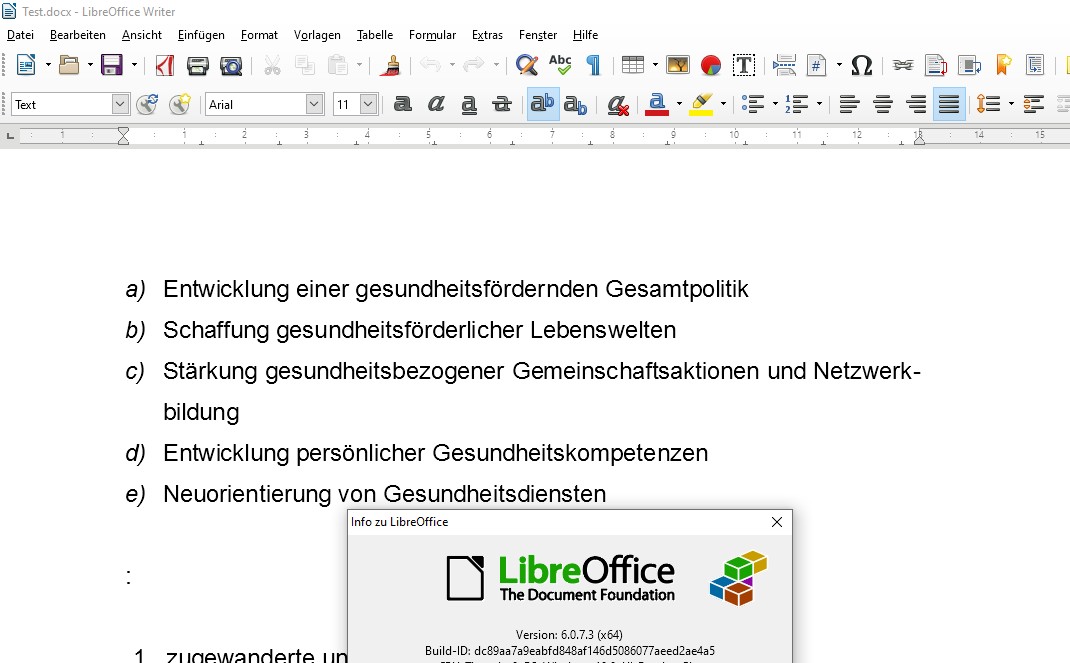1070x663 pixels.
Task: Clear direct formatting
Action: 618,104
